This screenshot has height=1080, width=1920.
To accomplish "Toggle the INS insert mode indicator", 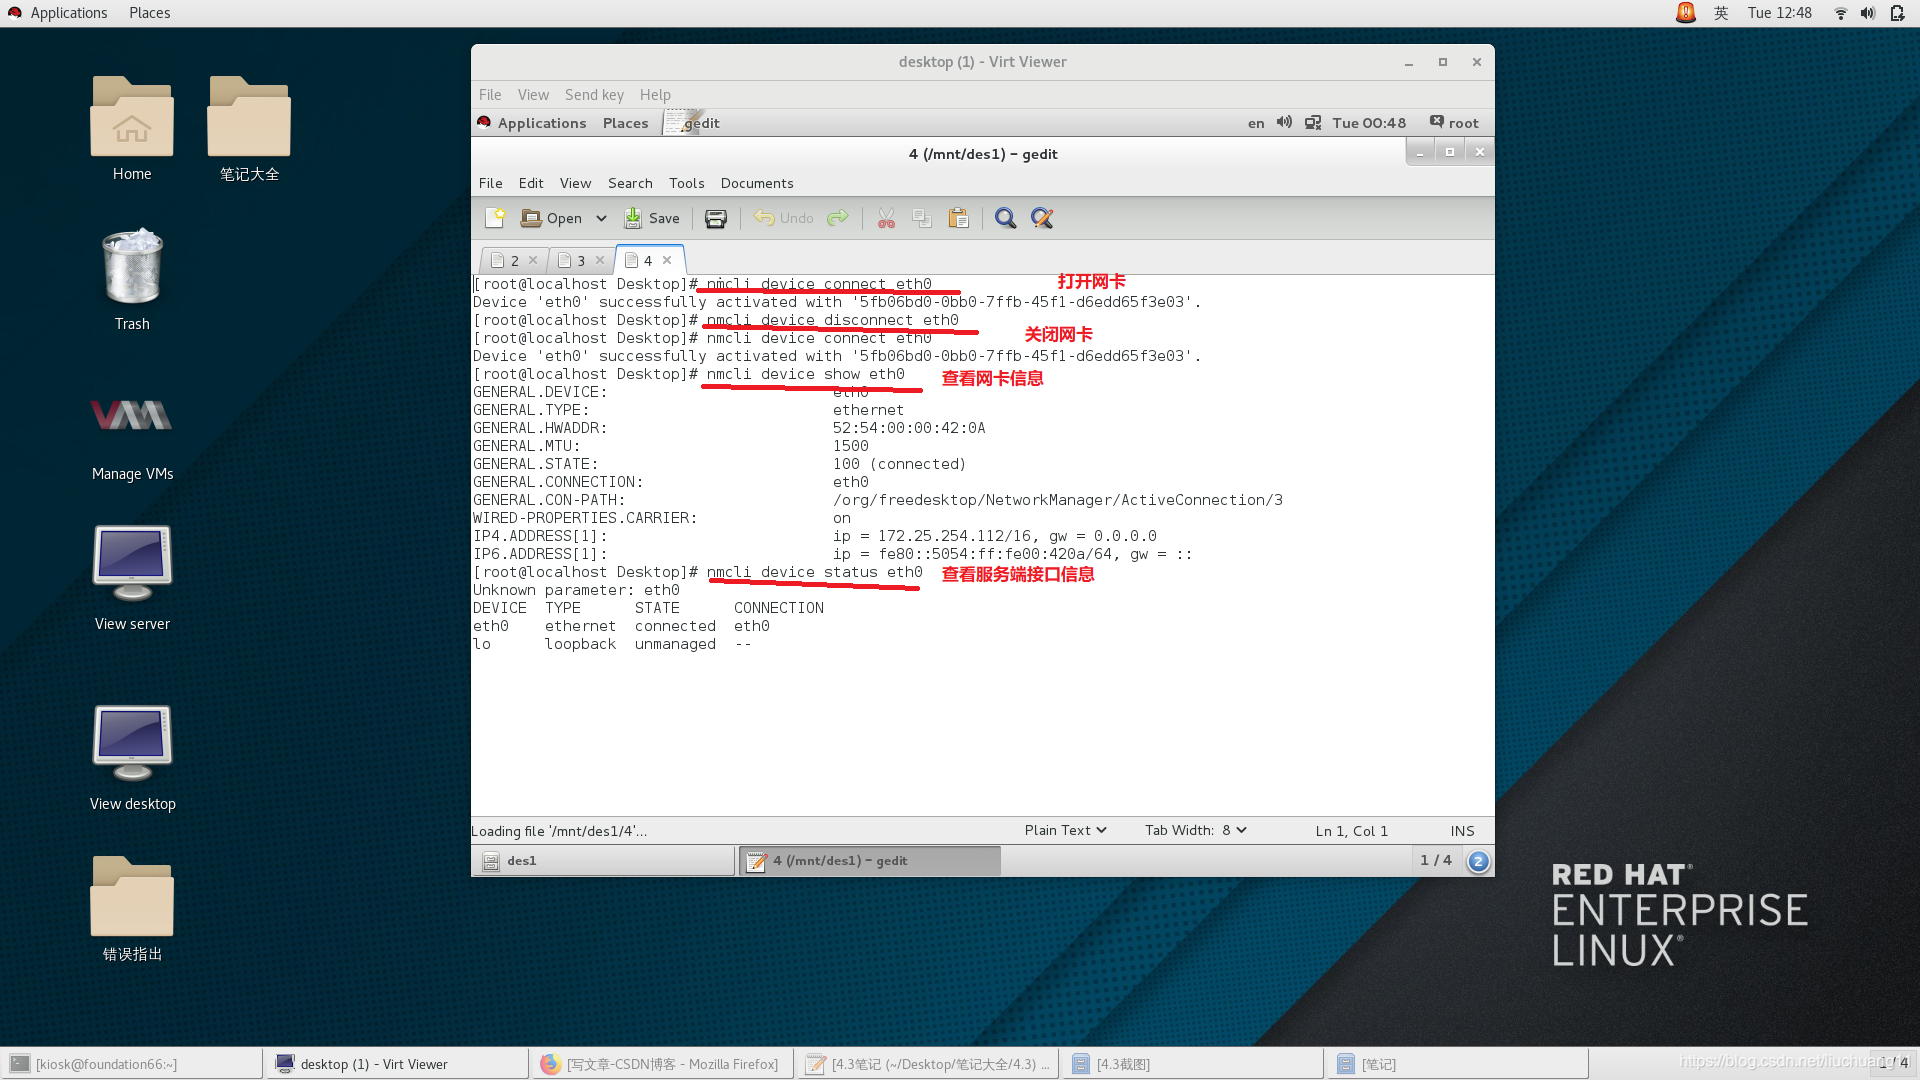I will coord(1462,831).
